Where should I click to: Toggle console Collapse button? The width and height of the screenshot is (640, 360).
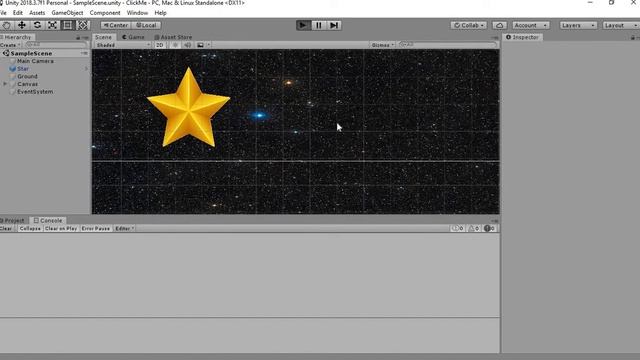click(x=30, y=229)
